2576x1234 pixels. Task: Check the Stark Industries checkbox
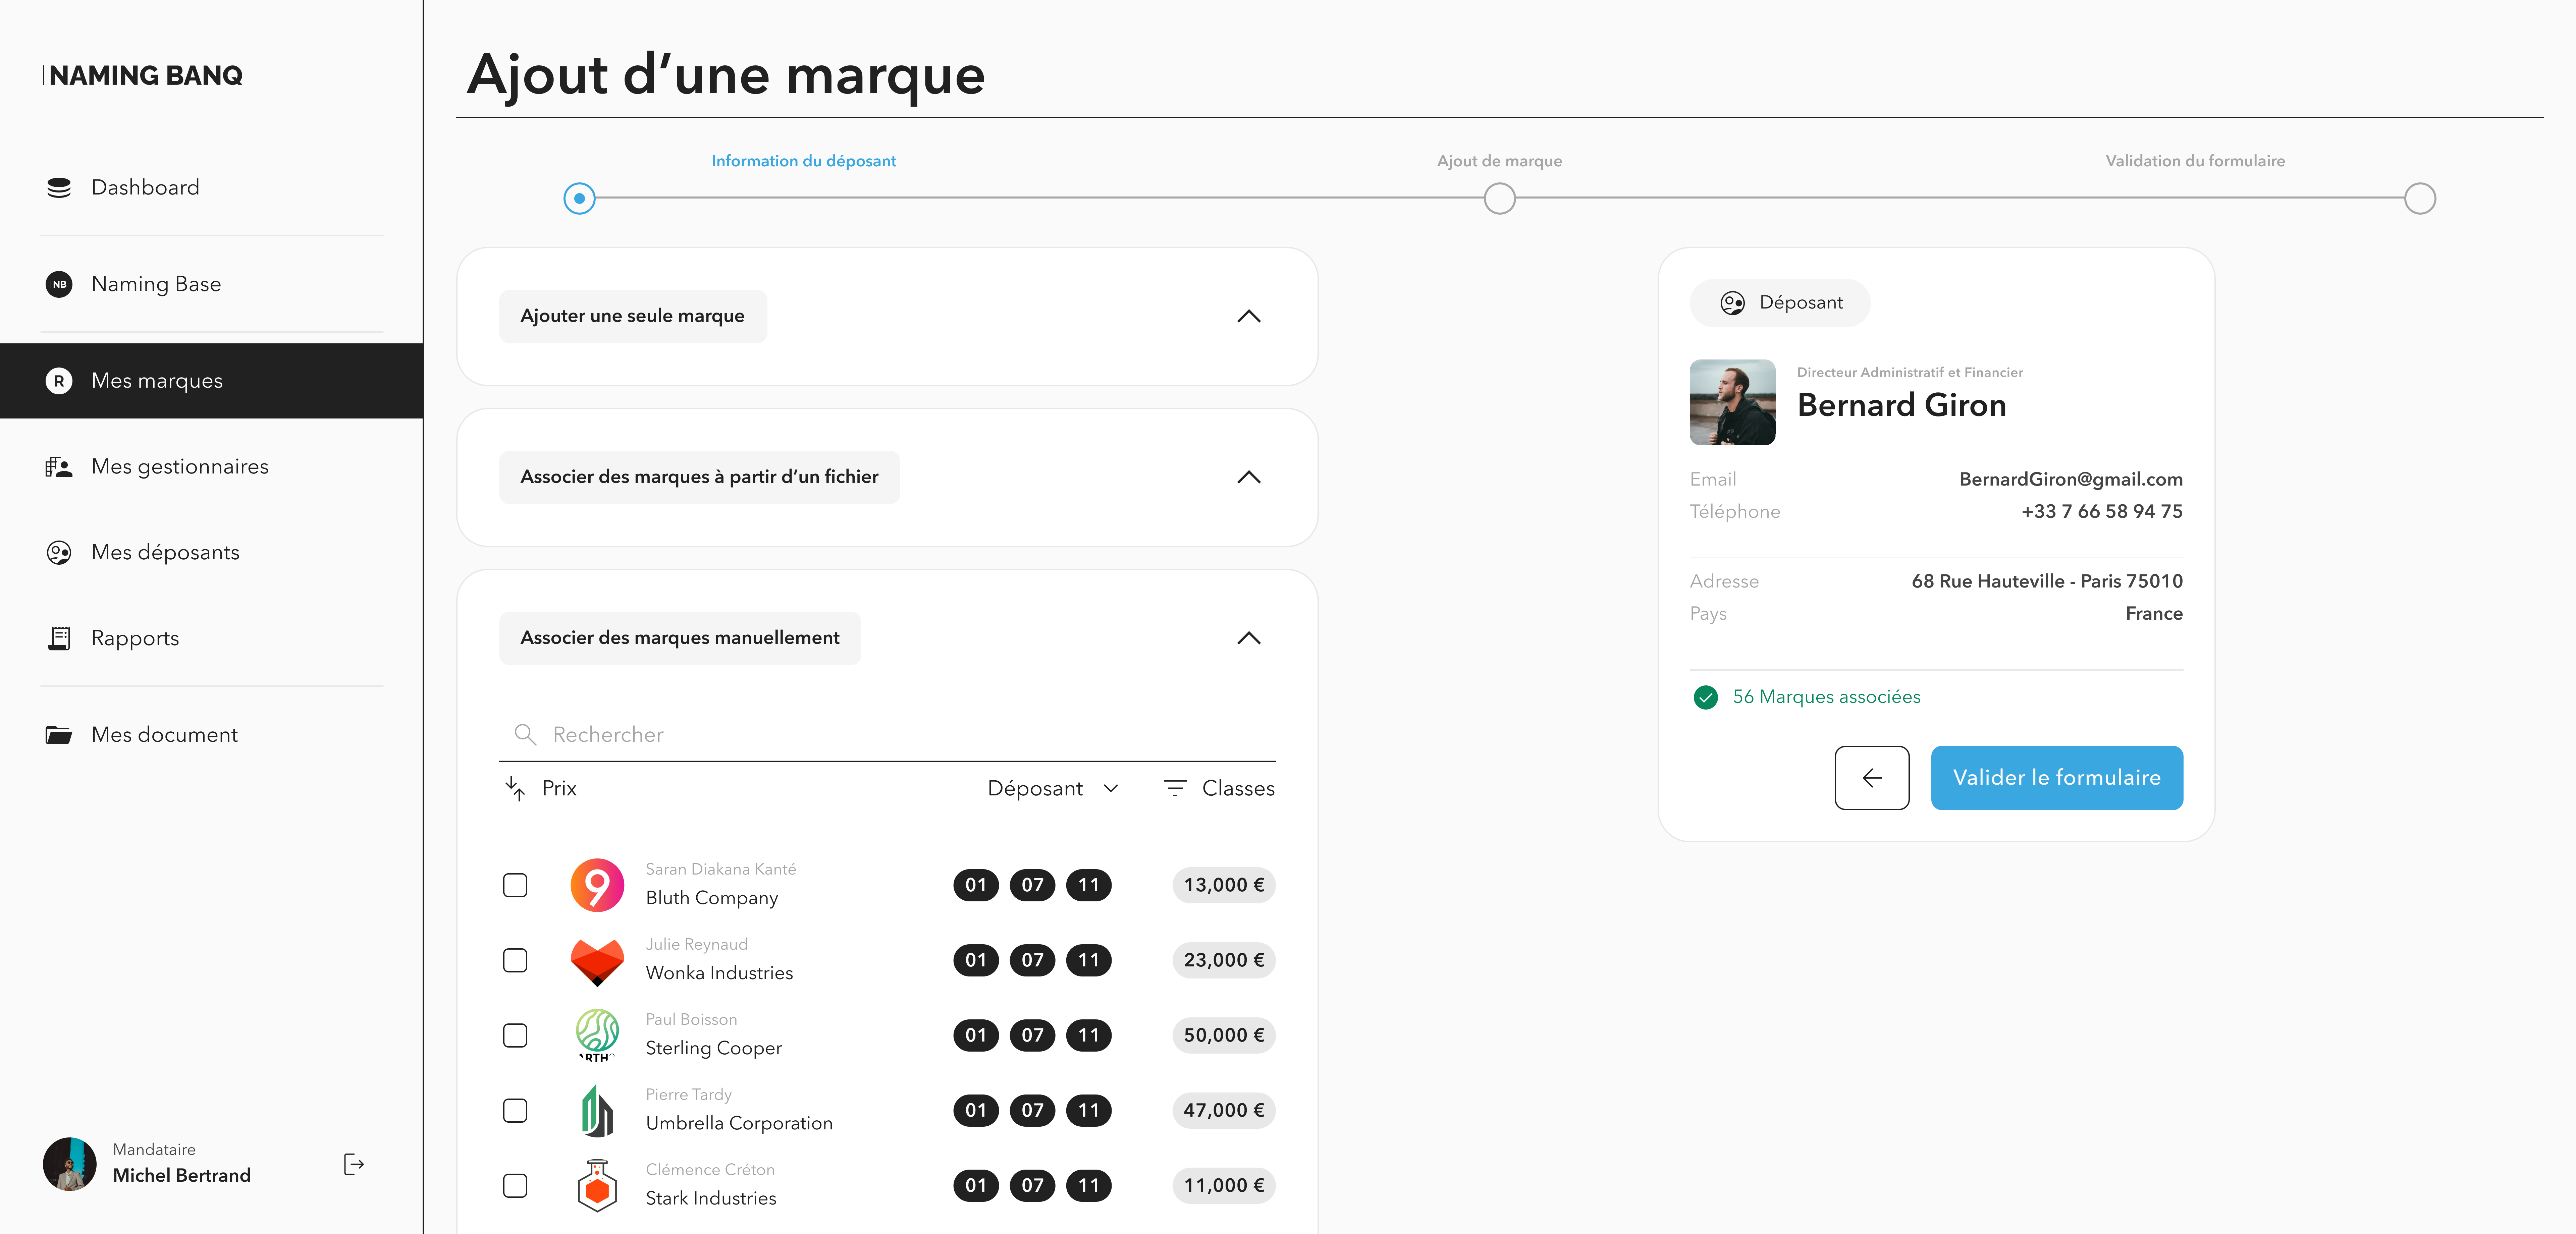(x=515, y=1186)
